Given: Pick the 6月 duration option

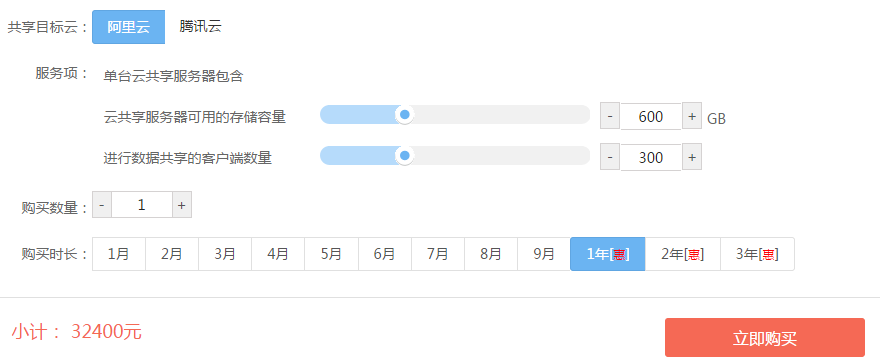Looking at the screenshot, I should 385,254.
